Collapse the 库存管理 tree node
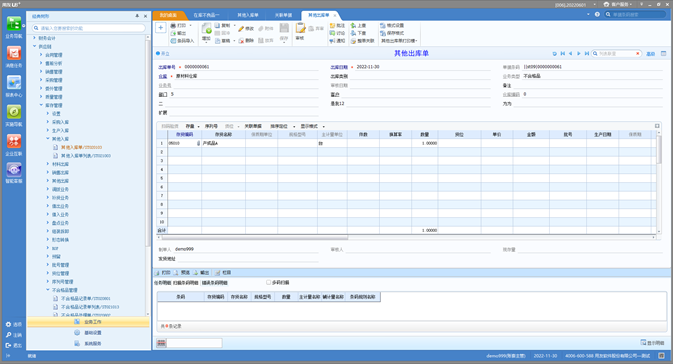673x364 pixels. 41,105
